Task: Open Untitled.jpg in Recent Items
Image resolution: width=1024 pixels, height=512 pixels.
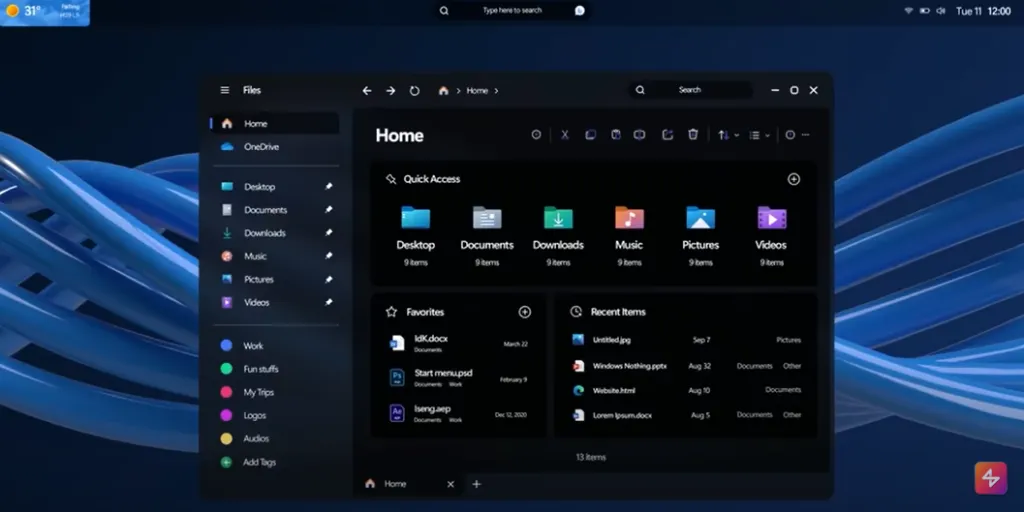Action: tap(686, 340)
